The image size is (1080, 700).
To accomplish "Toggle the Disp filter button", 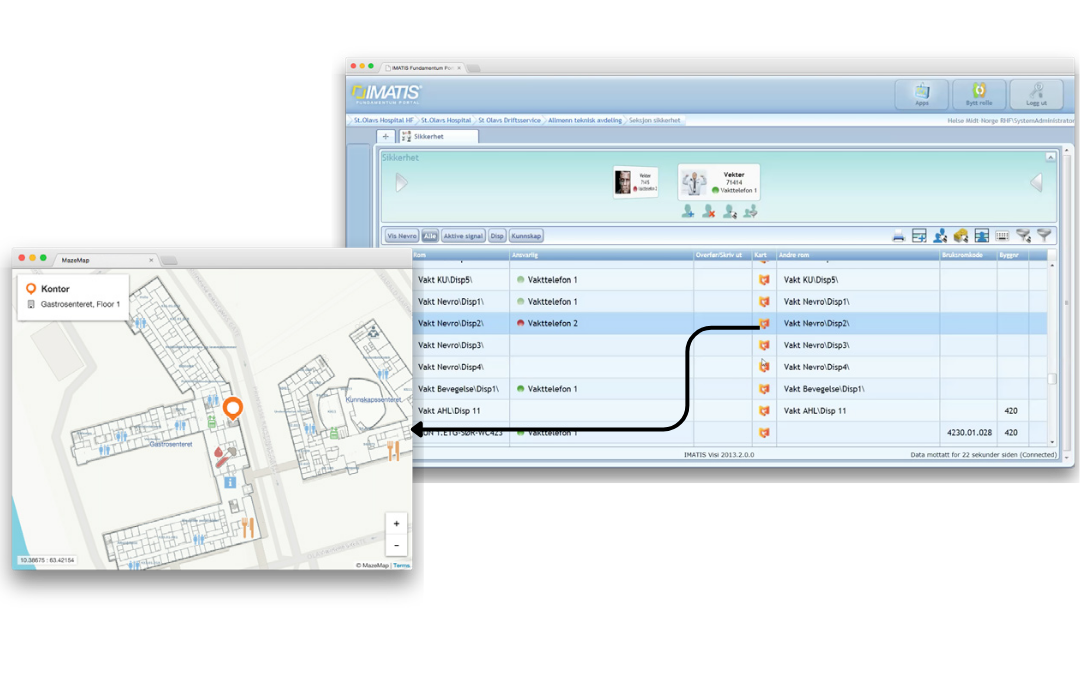I will coord(497,236).
